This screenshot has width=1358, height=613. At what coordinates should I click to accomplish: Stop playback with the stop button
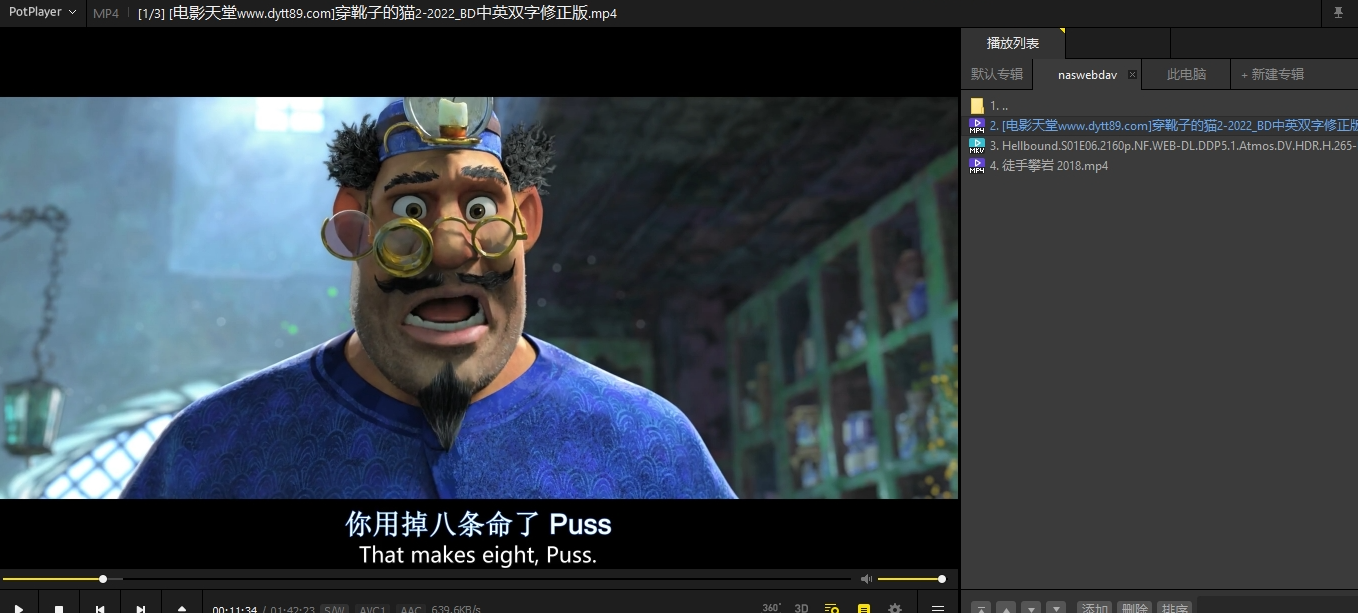(x=59, y=607)
